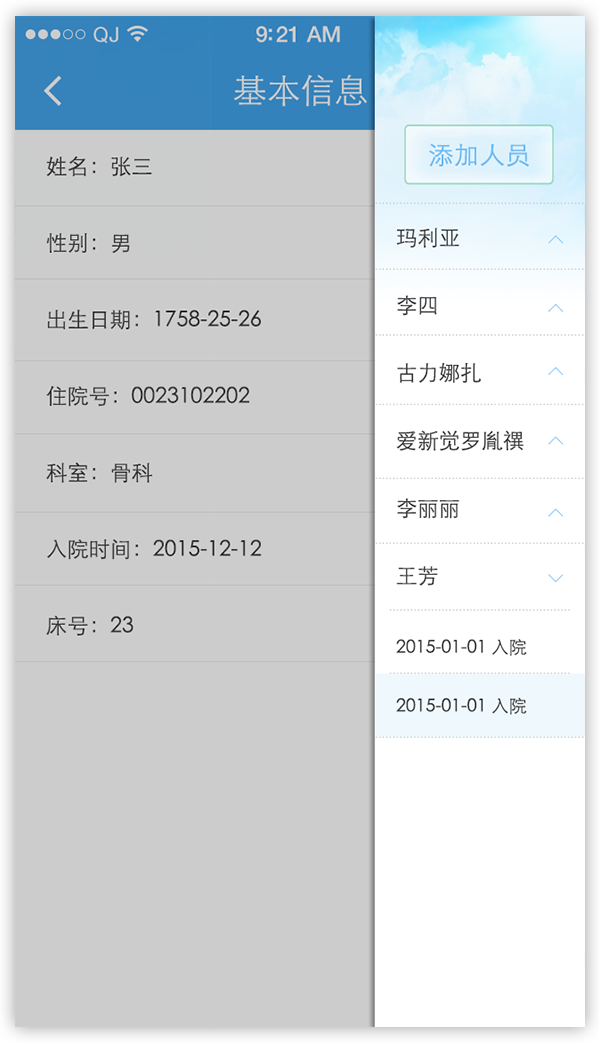
Task: Expand the 玛利亚 entry chevron
Action: pyautogui.click(x=556, y=239)
